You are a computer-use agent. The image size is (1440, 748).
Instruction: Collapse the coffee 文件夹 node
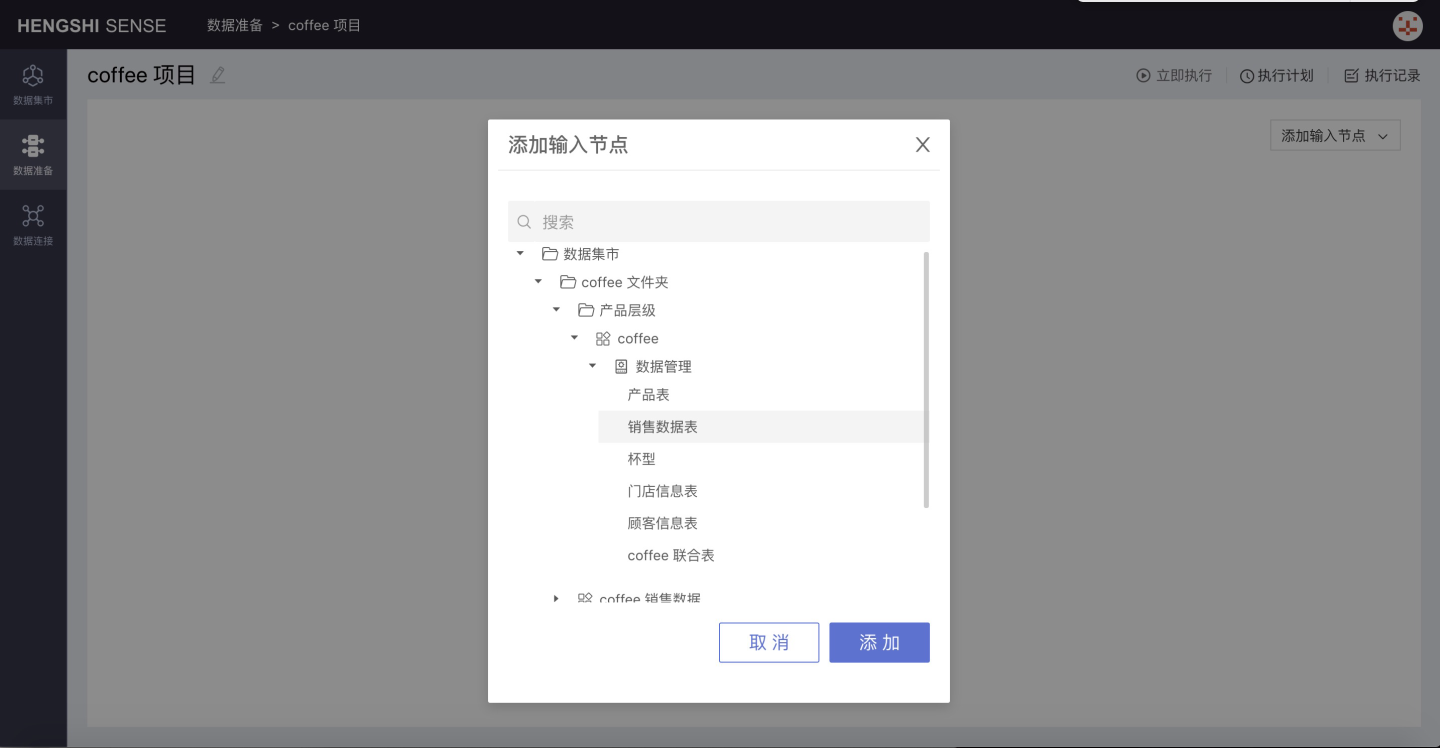click(538, 282)
